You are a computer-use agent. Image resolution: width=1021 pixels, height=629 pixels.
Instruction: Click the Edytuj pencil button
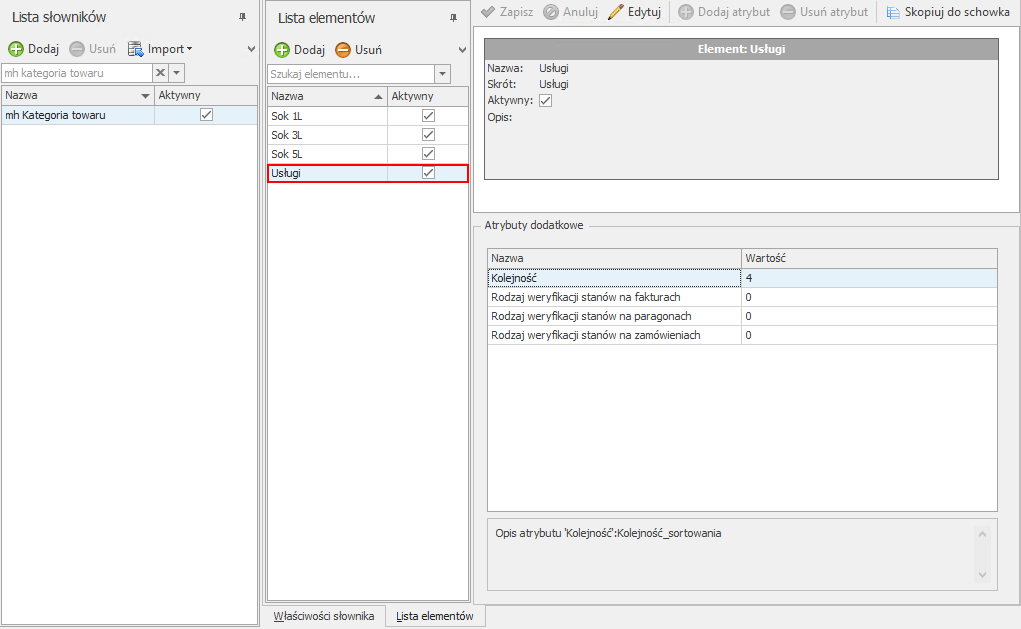(634, 12)
